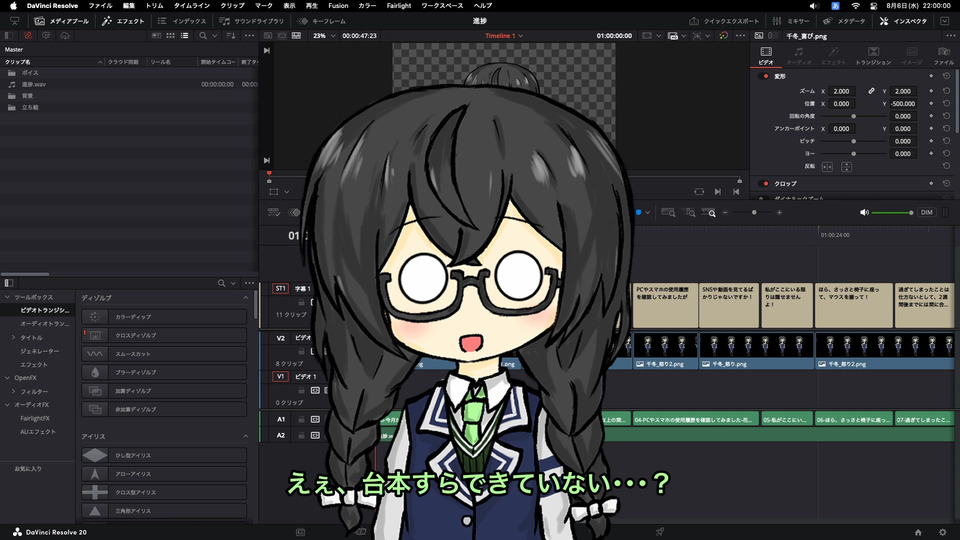
Task: Click the color wheel bypass icon above viewer
Action: 724,36
